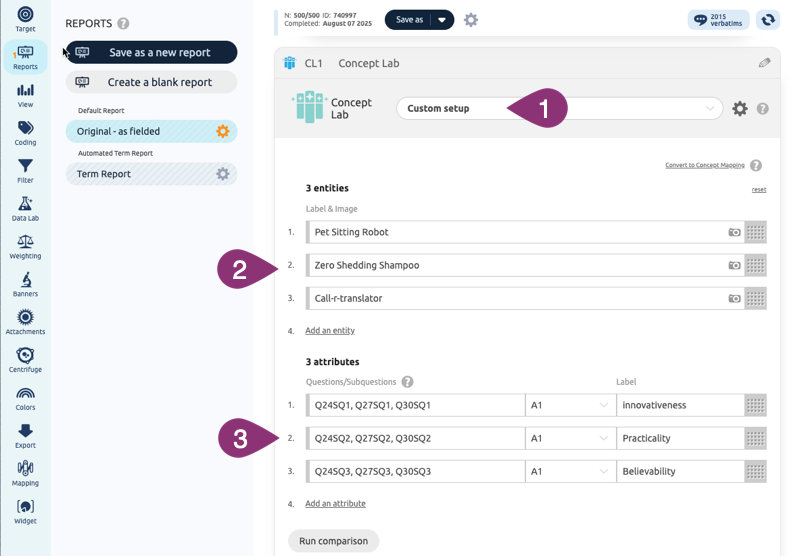
Task: Click help icon next to REPORTS heading
Action: point(123,23)
